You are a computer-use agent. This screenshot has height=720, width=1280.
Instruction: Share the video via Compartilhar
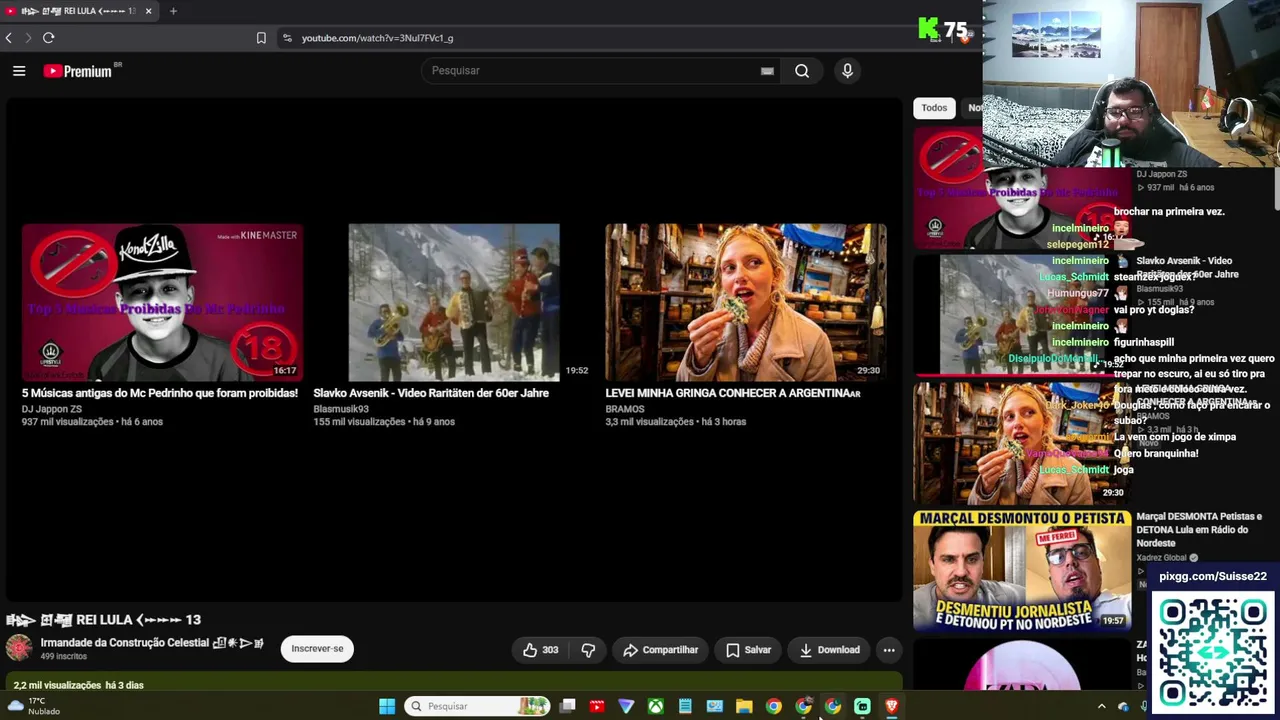(x=660, y=650)
